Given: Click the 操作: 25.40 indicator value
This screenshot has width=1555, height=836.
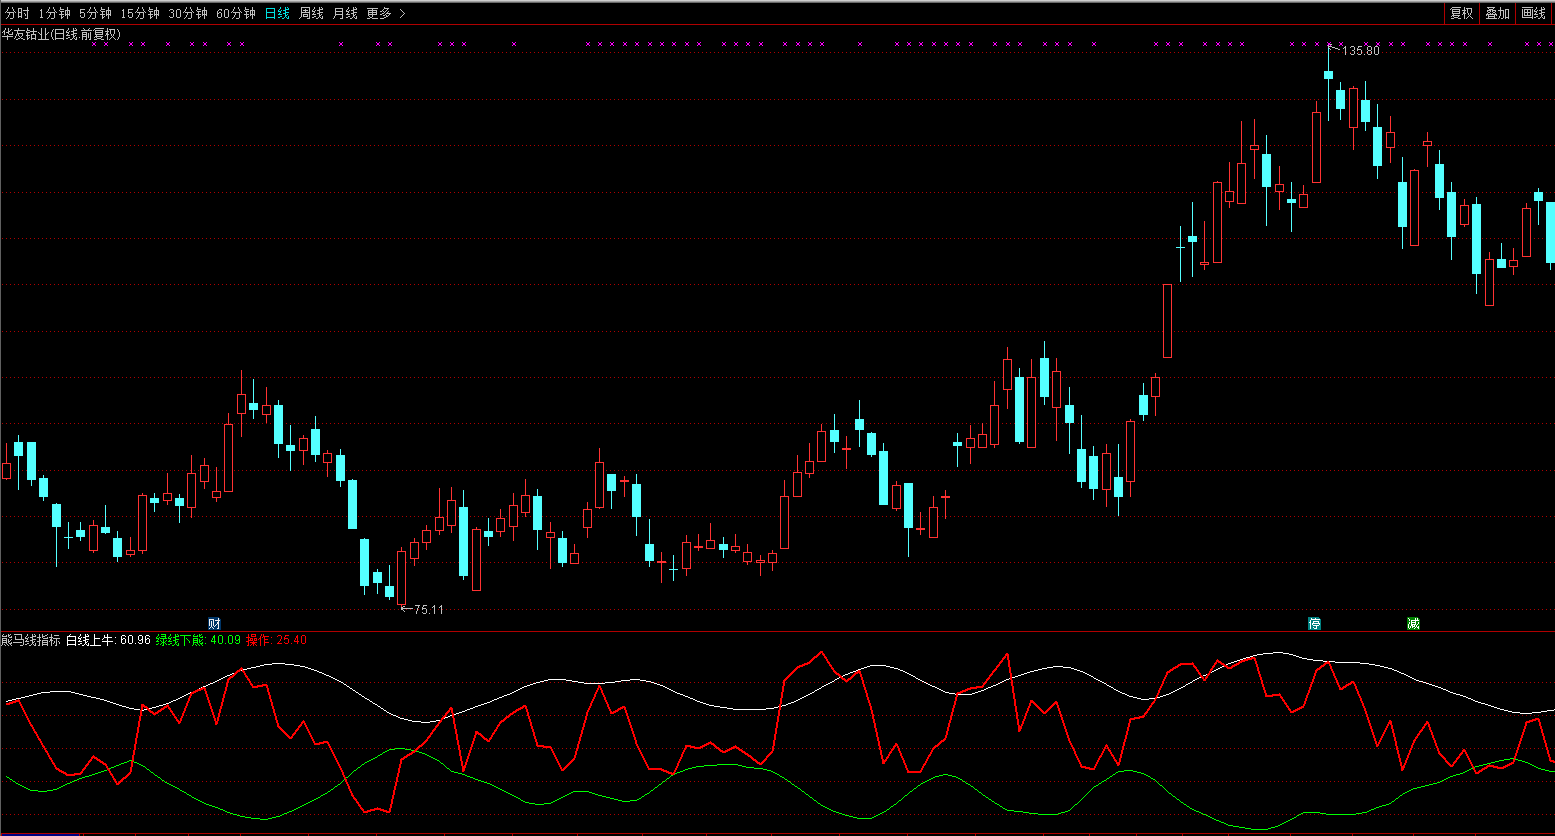Looking at the screenshot, I should tap(276, 640).
